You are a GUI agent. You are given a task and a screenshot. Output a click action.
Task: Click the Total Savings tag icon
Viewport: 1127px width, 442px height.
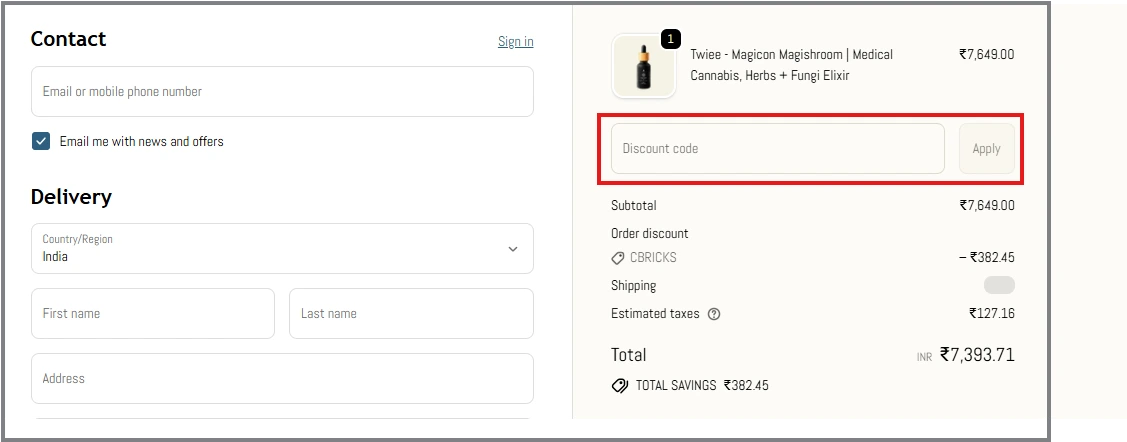[x=619, y=386]
